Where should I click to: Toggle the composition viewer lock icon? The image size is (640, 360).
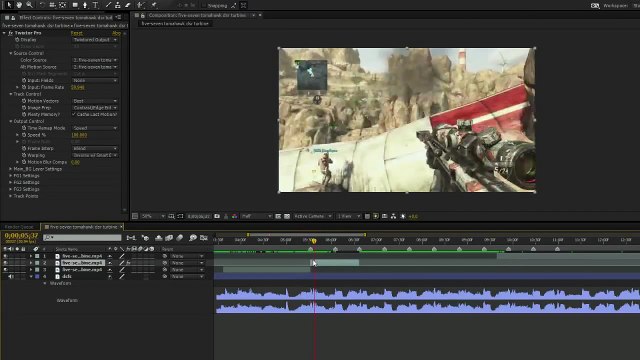click(142, 16)
